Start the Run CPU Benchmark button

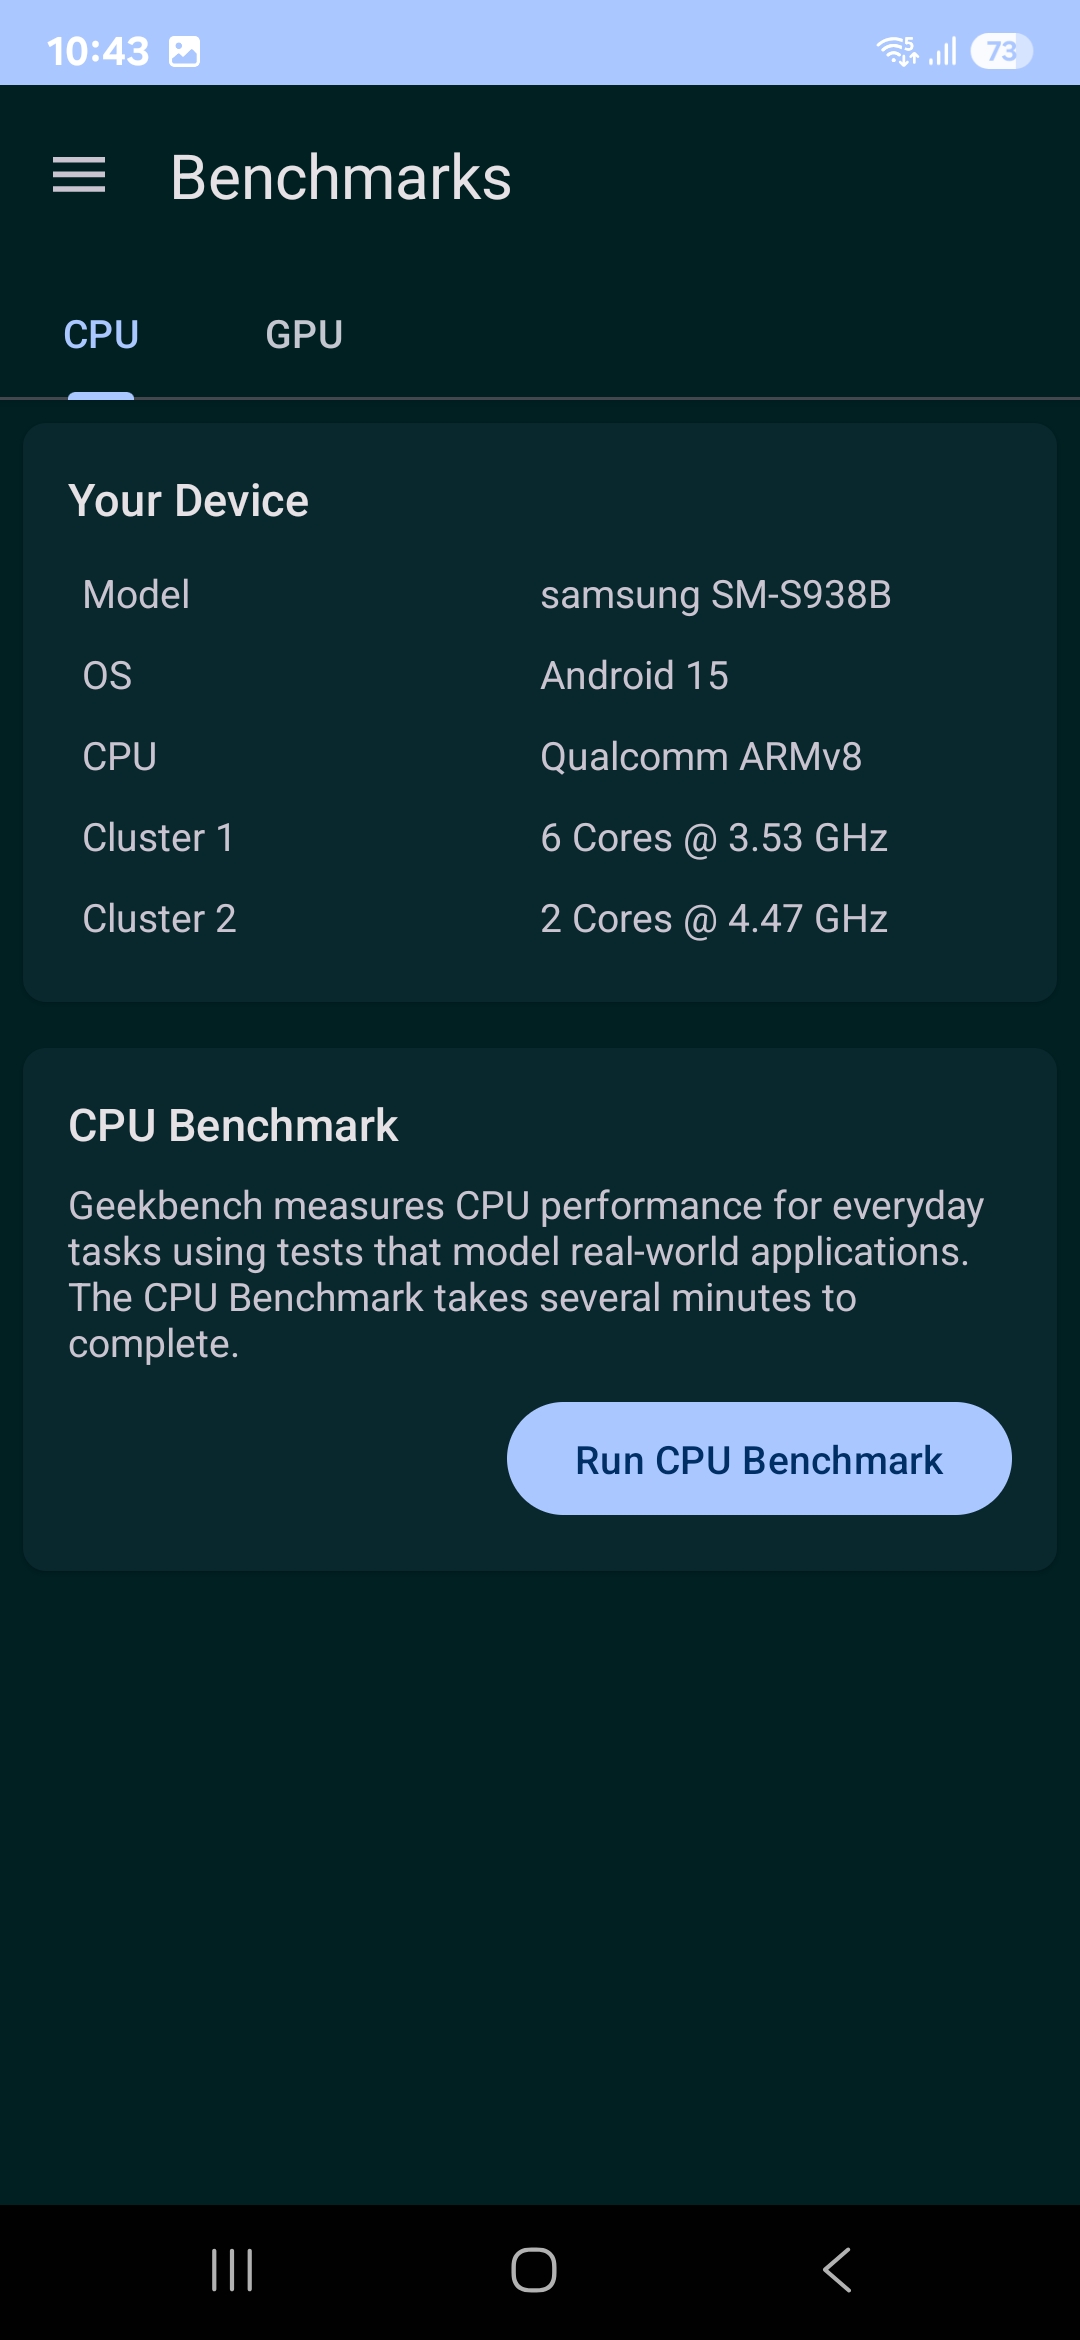[759, 1459]
